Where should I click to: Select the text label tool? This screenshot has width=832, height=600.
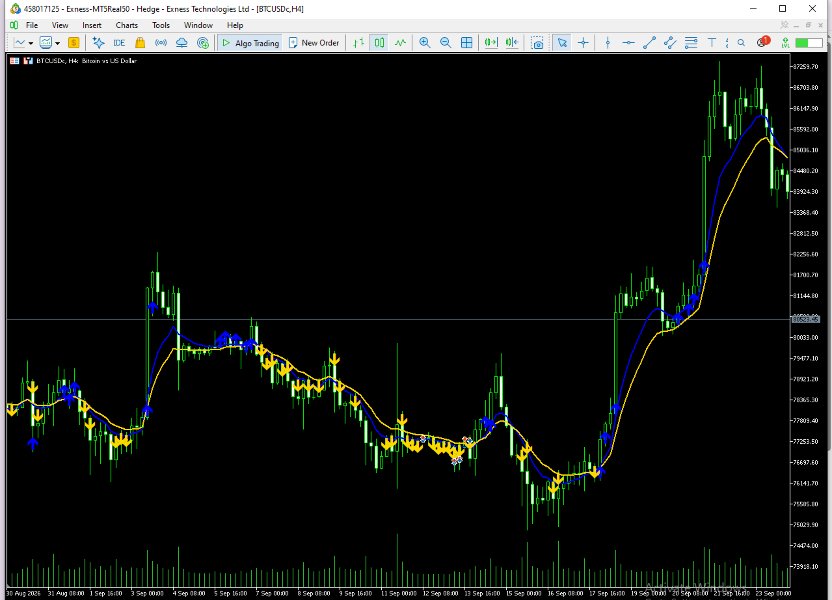pyautogui.click(x=712, y=42)
